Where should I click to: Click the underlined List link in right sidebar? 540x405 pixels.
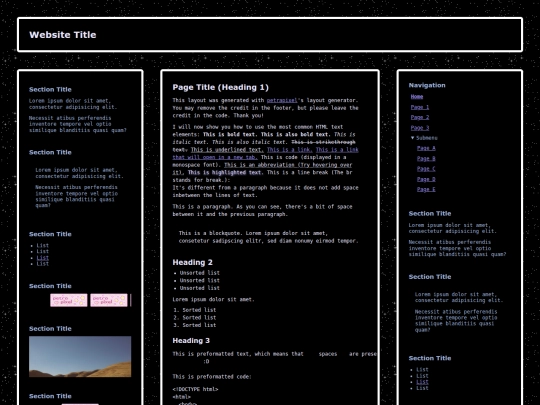423,382
